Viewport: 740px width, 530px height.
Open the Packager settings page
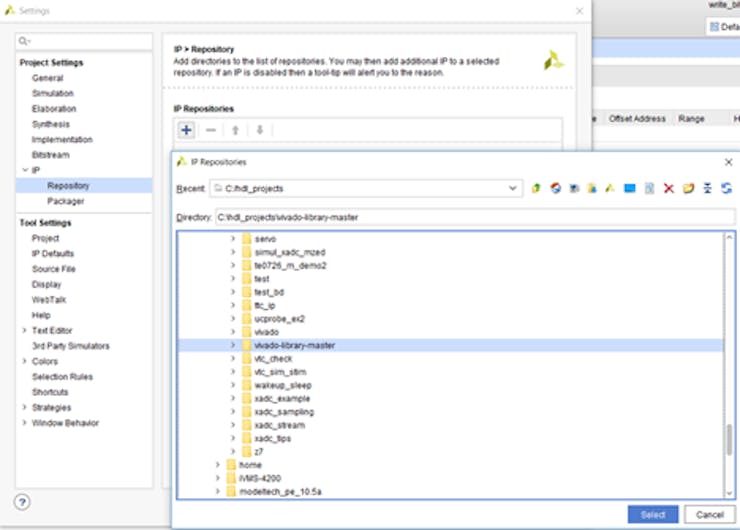click(66, 201)
